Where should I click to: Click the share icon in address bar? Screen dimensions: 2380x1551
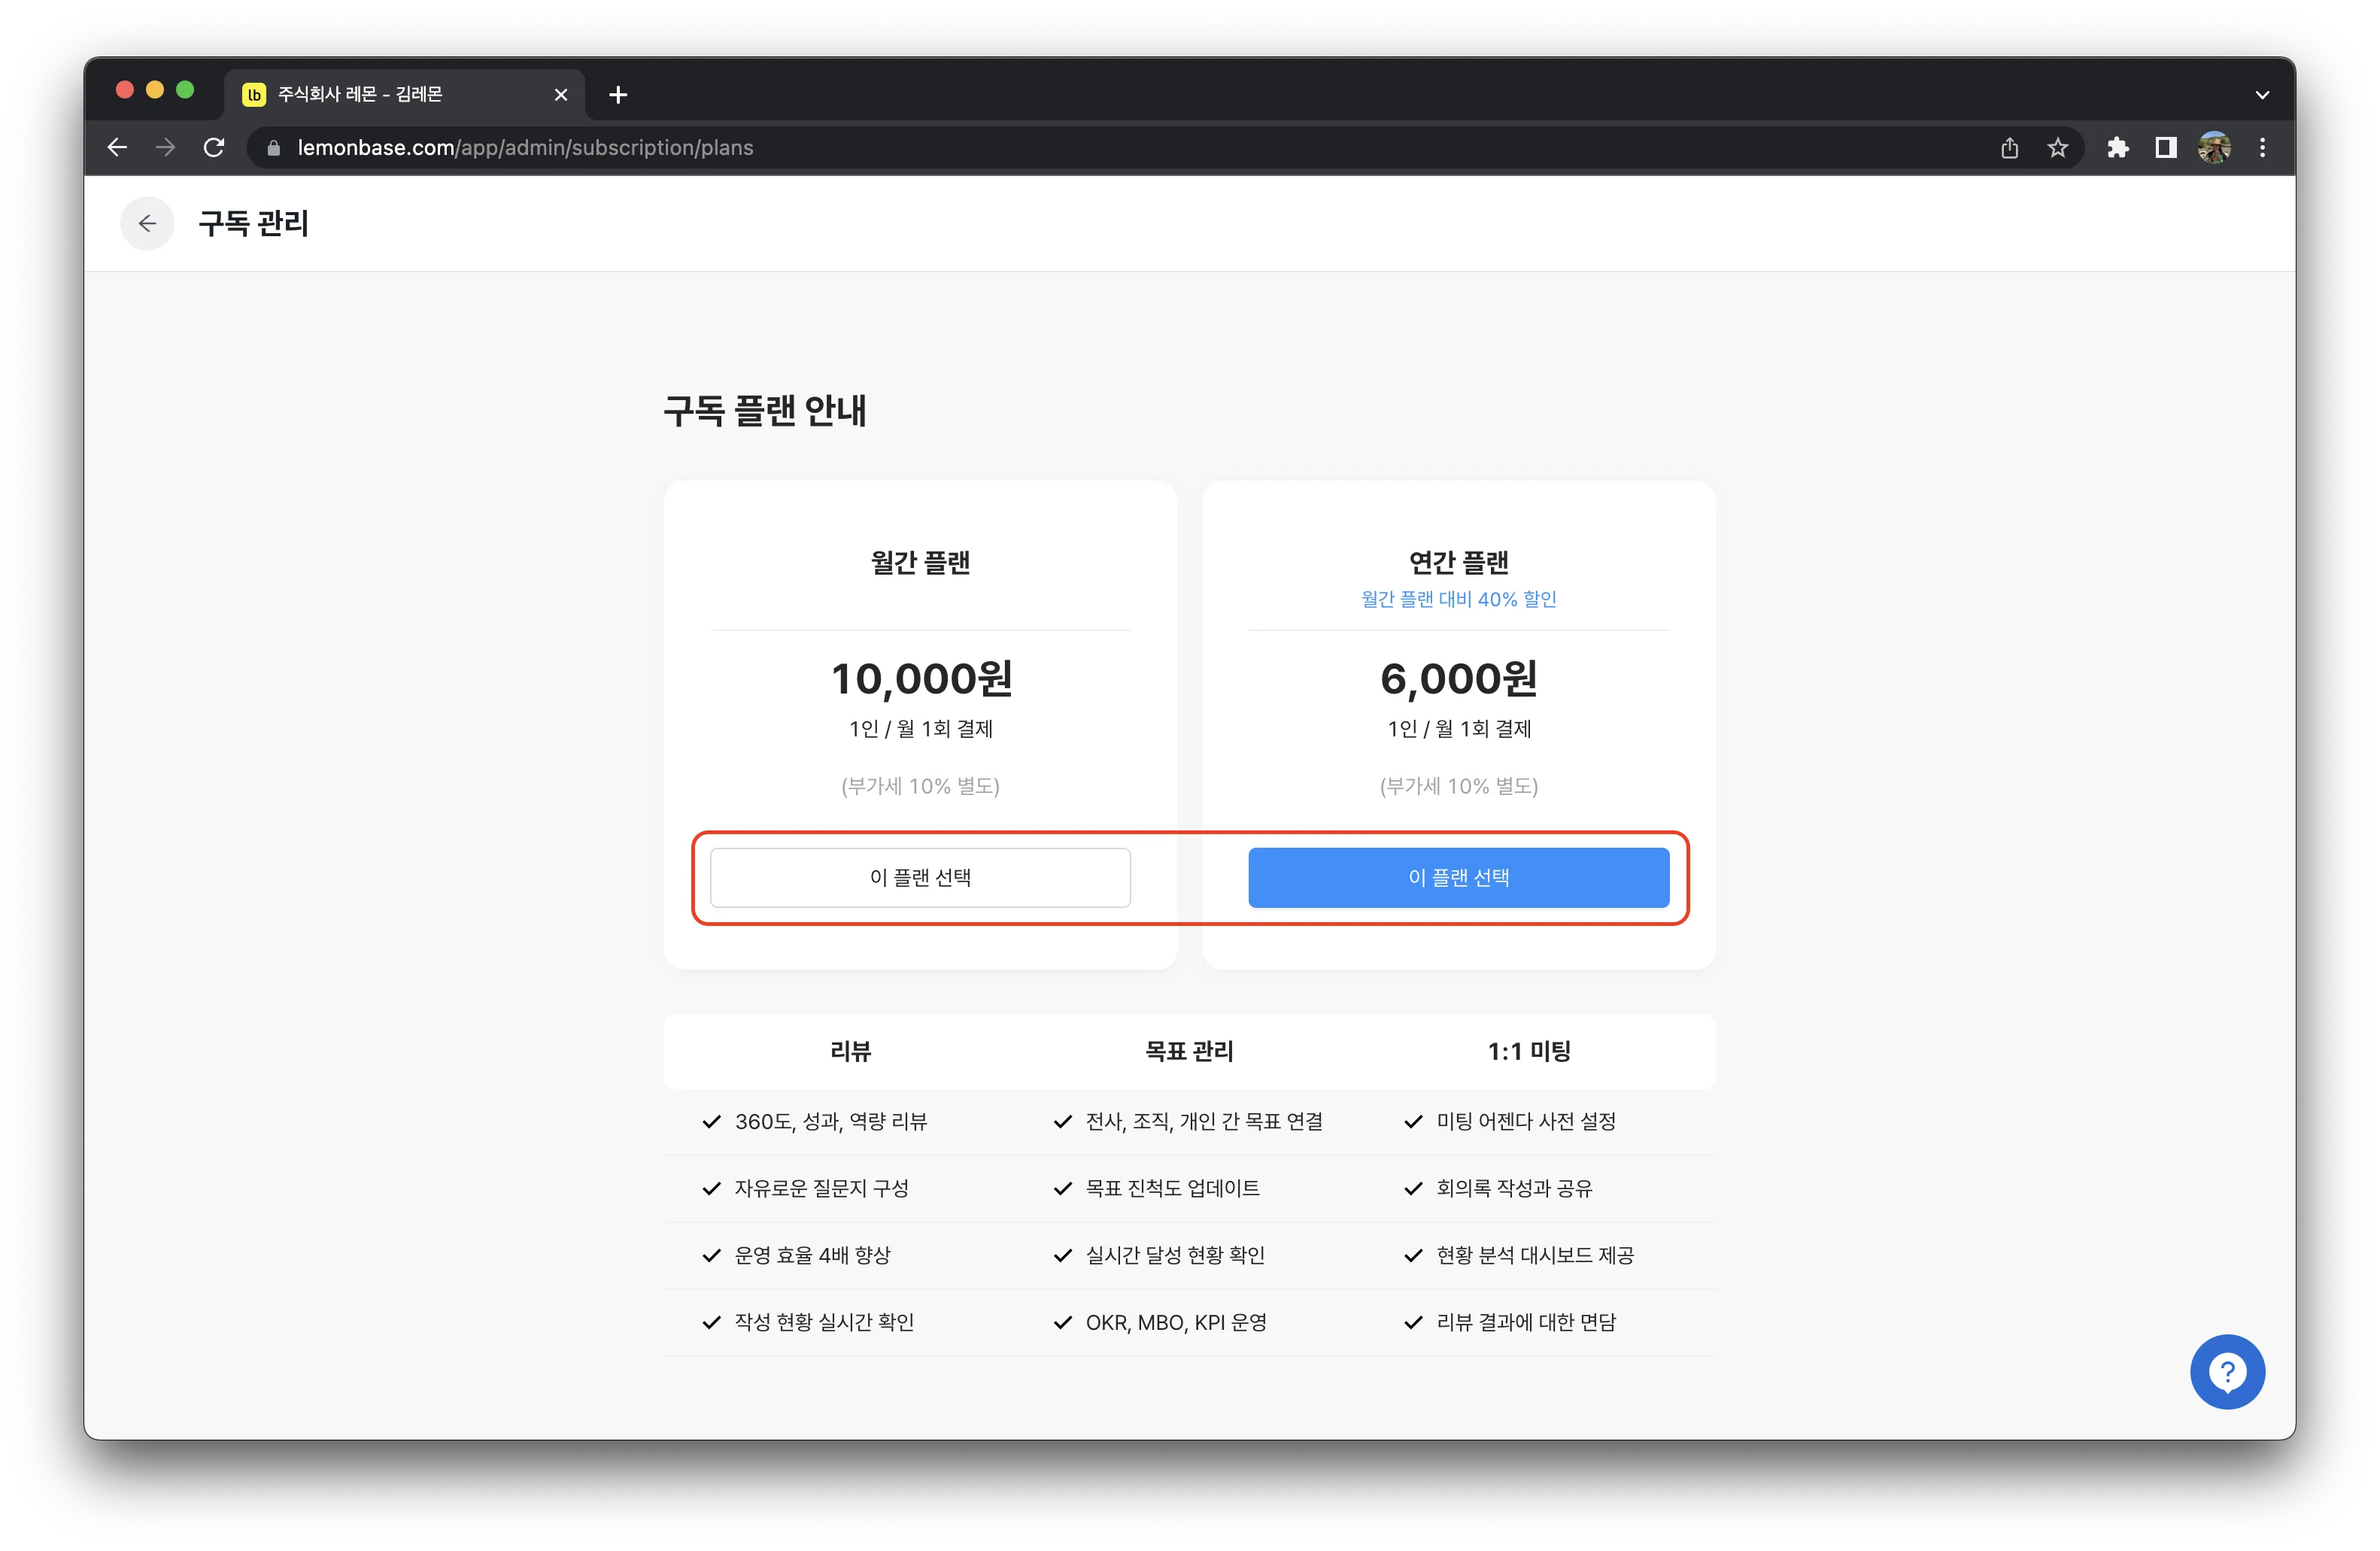(2010, 148)
